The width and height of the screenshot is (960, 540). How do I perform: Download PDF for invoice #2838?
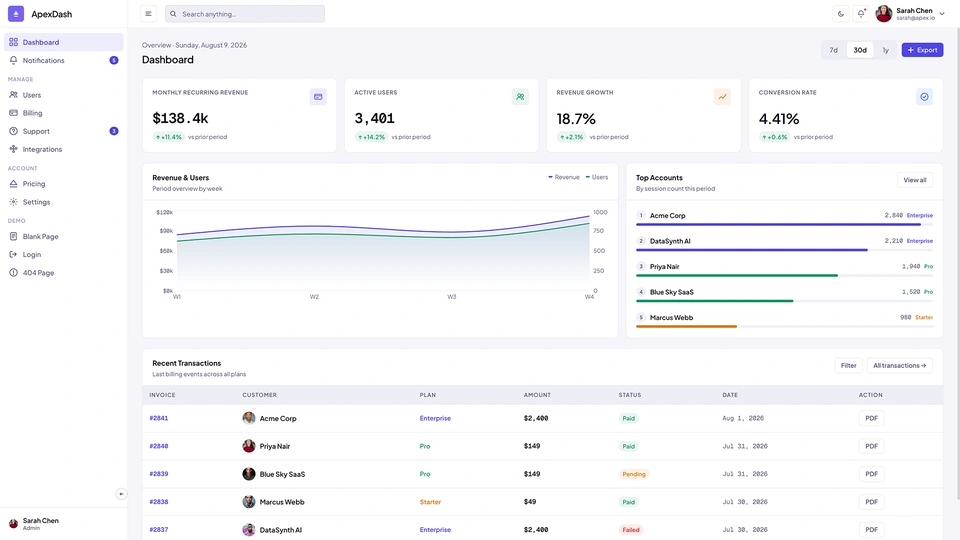pos(871,501)
